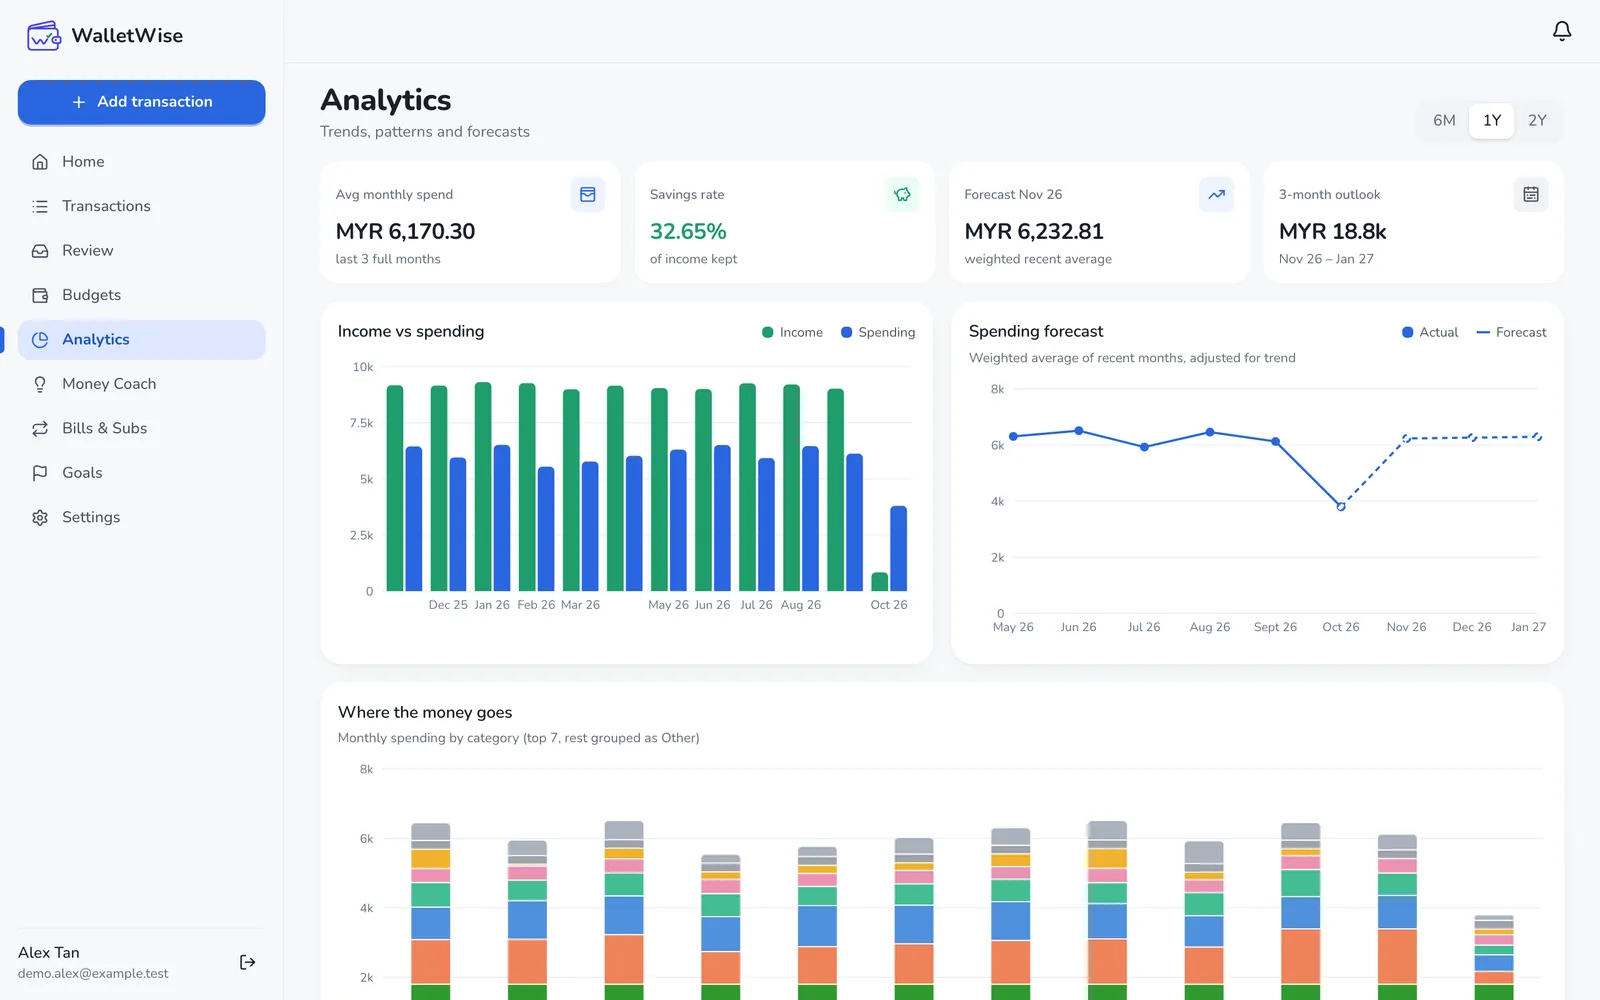
Task: Click the Home house icon
Action: (40, 162)
